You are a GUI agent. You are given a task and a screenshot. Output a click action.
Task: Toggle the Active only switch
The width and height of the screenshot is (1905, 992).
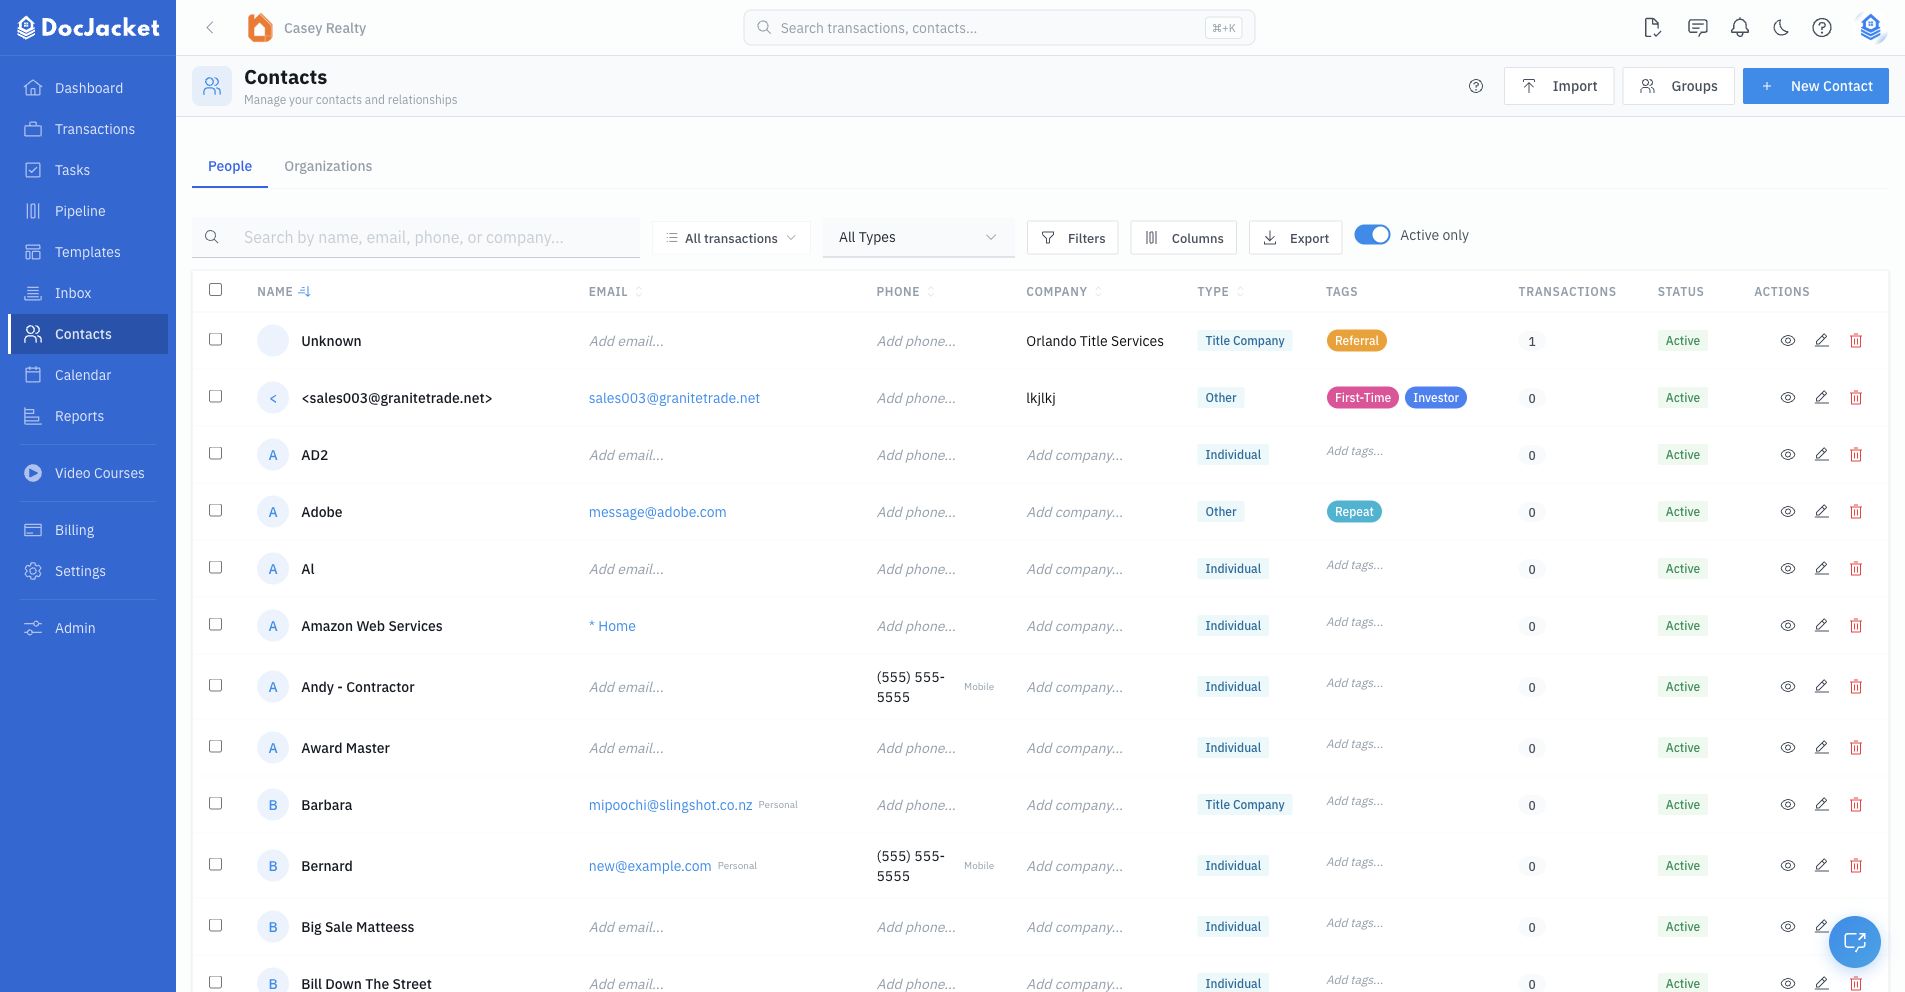coord(1372,235)
